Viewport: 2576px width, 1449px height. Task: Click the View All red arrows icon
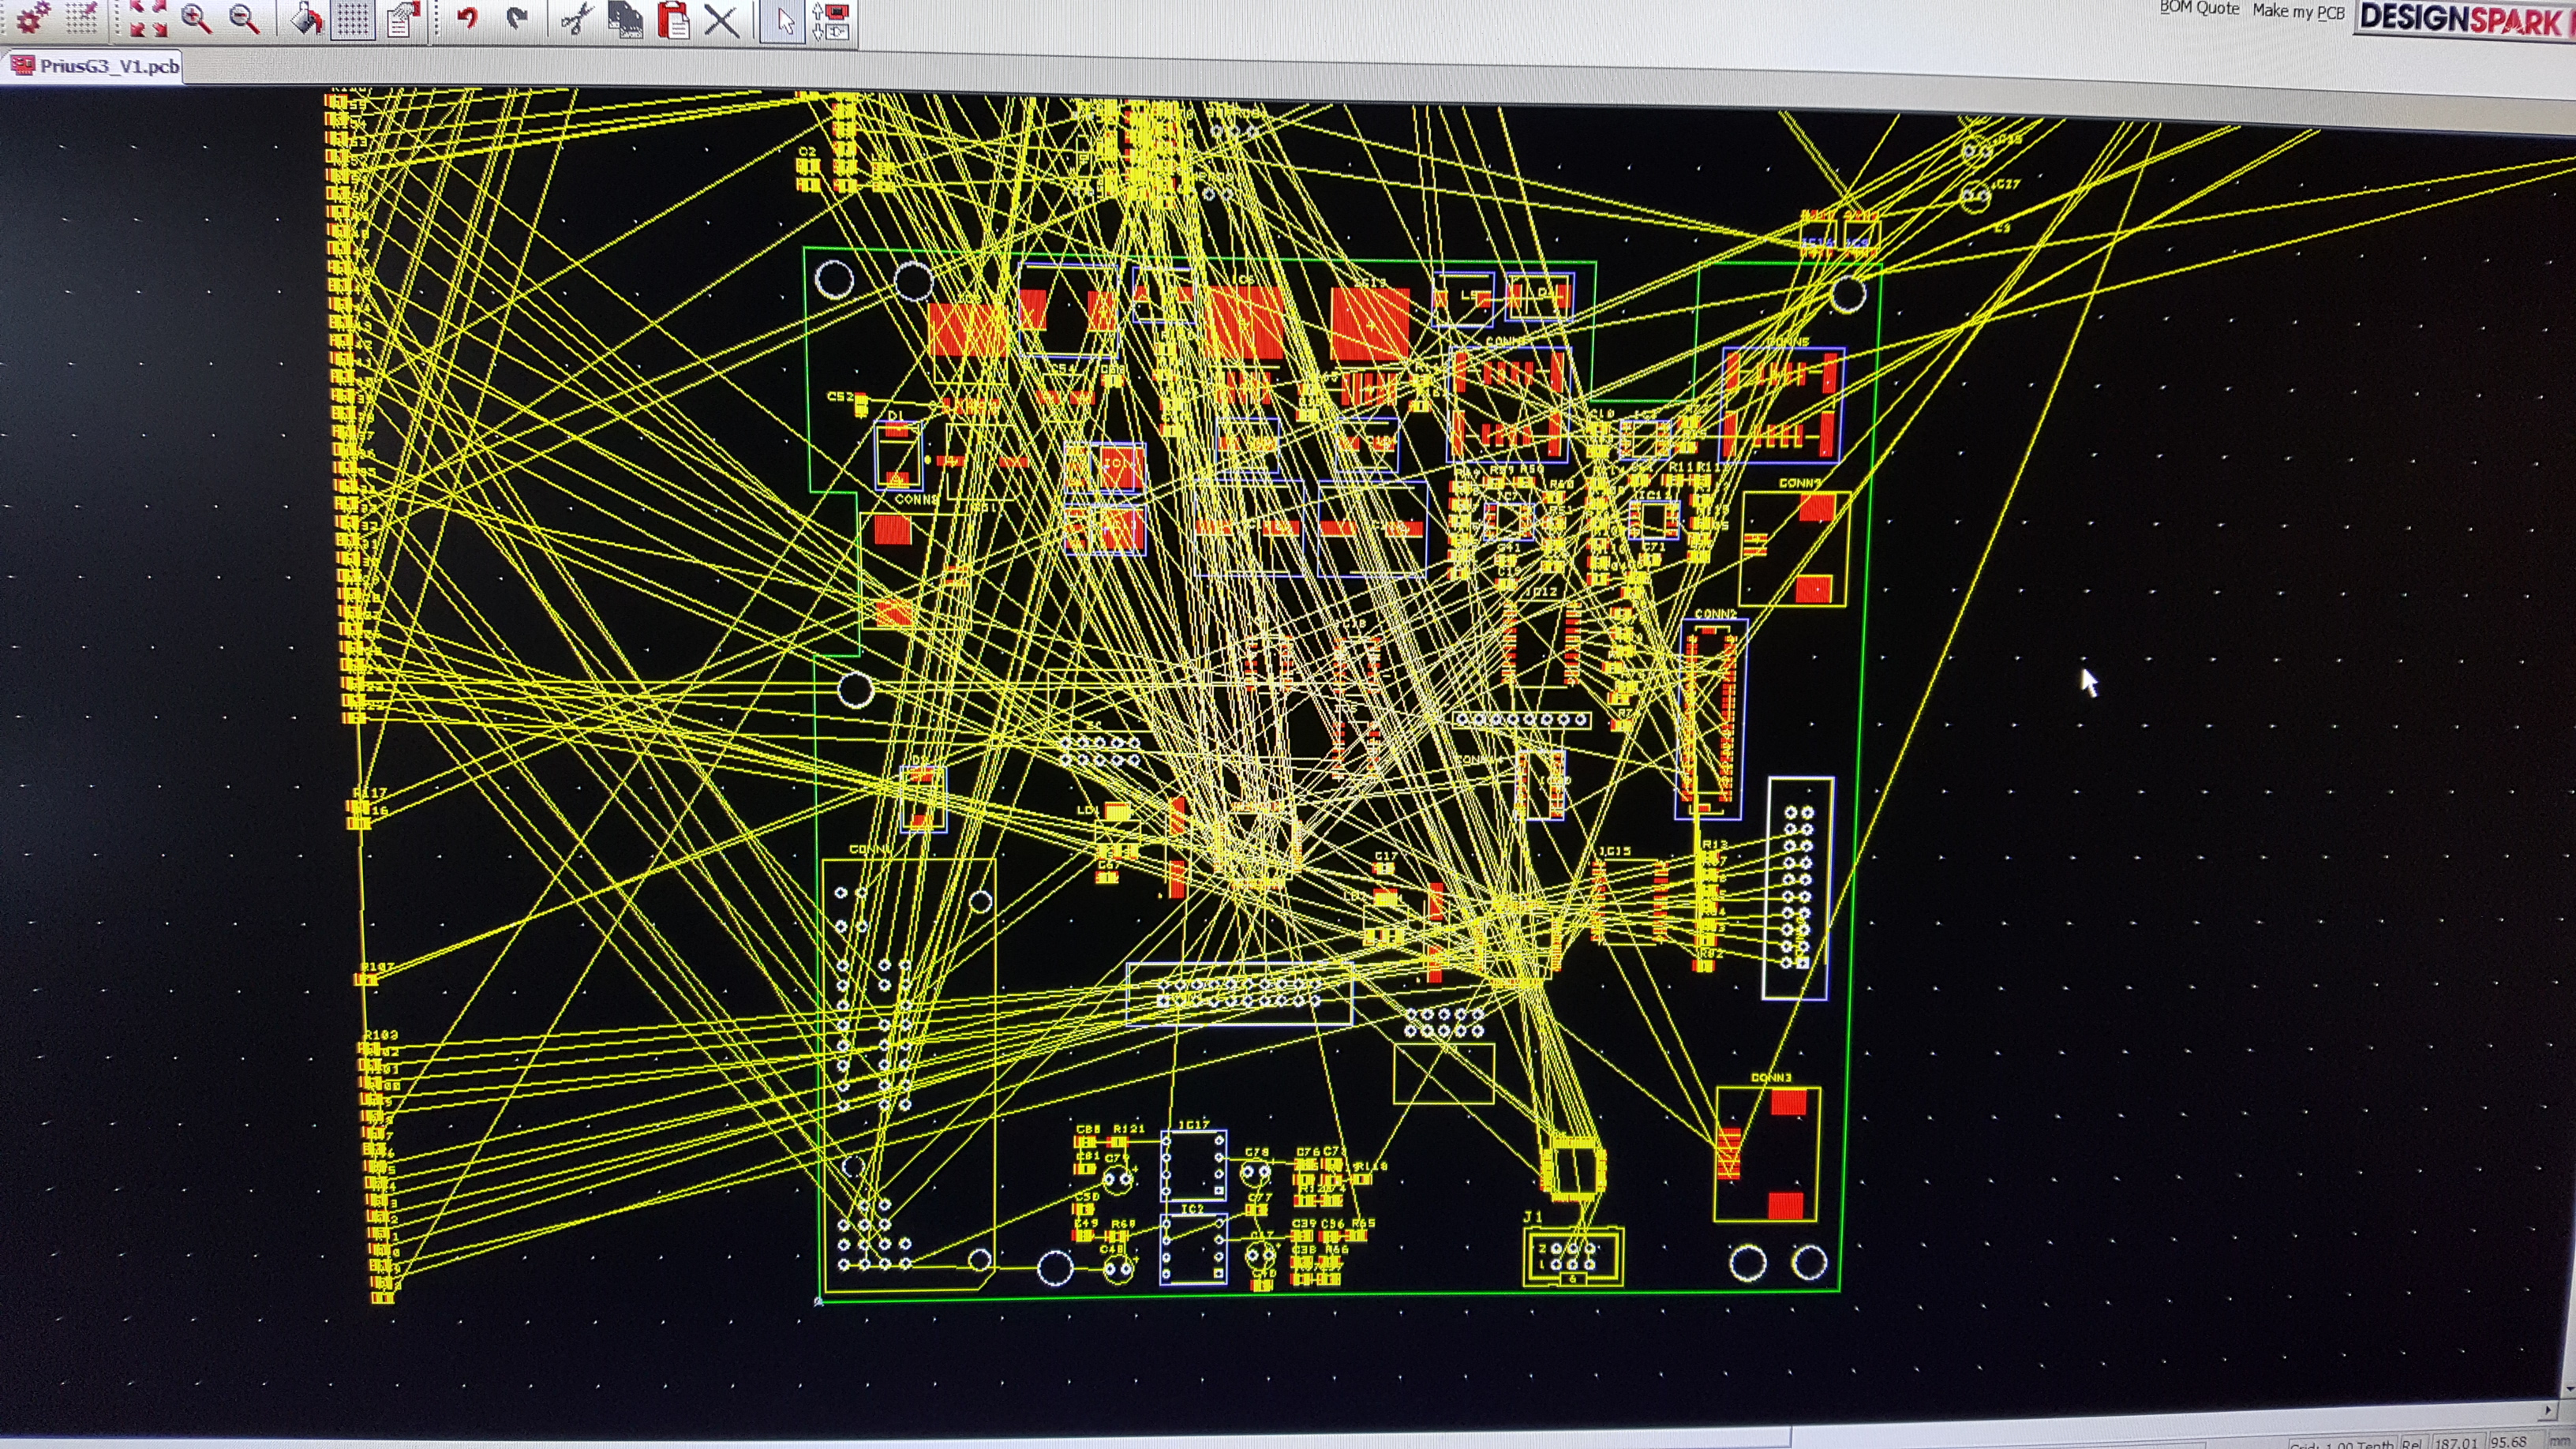tap(148, 18)
